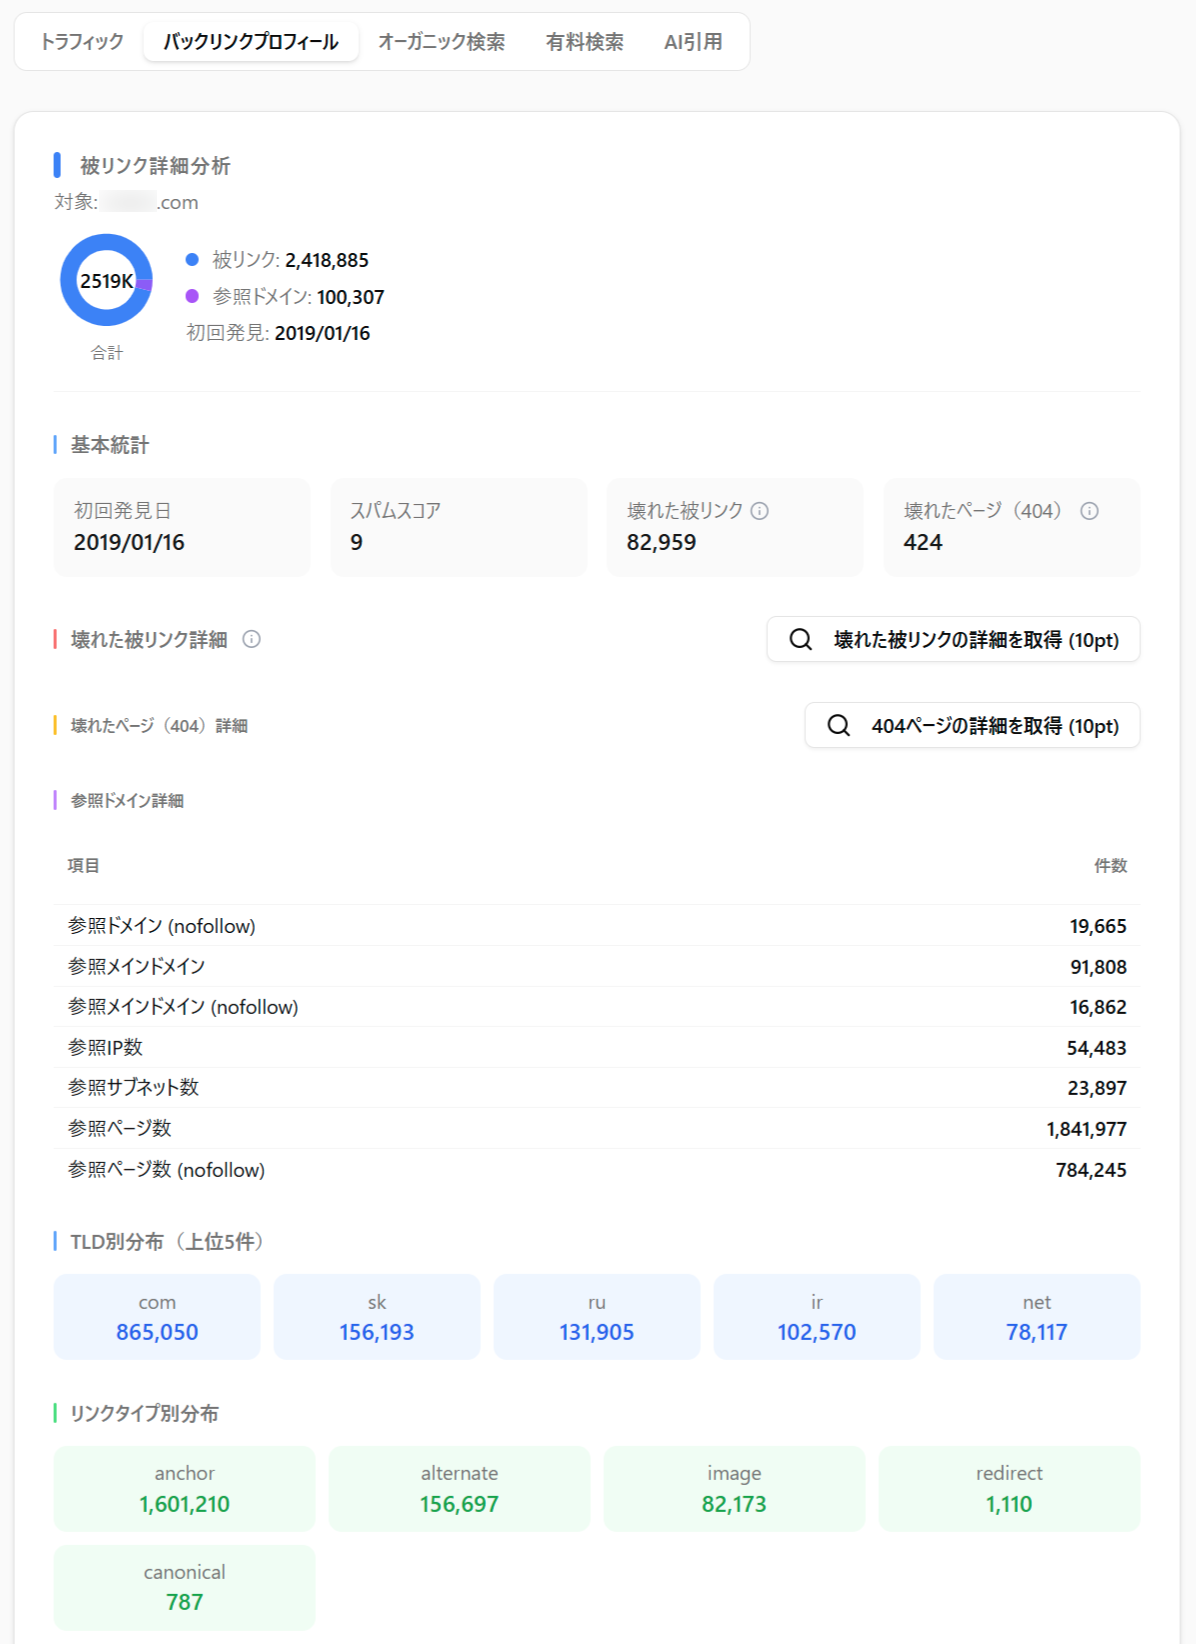Click the 参照ドメイン詳細 section heading
Screen dimensions: 1196x1644
(127, 800)
